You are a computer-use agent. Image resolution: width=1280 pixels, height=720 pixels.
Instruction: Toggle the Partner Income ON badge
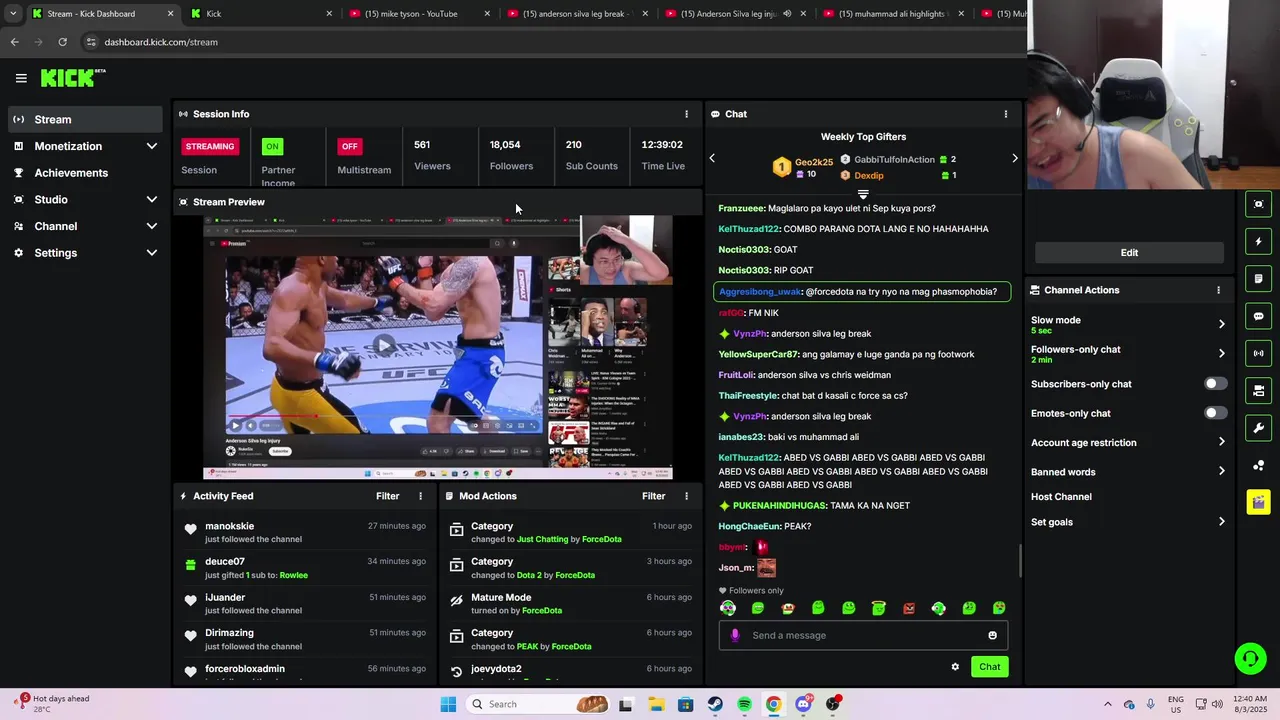(271, 146)
